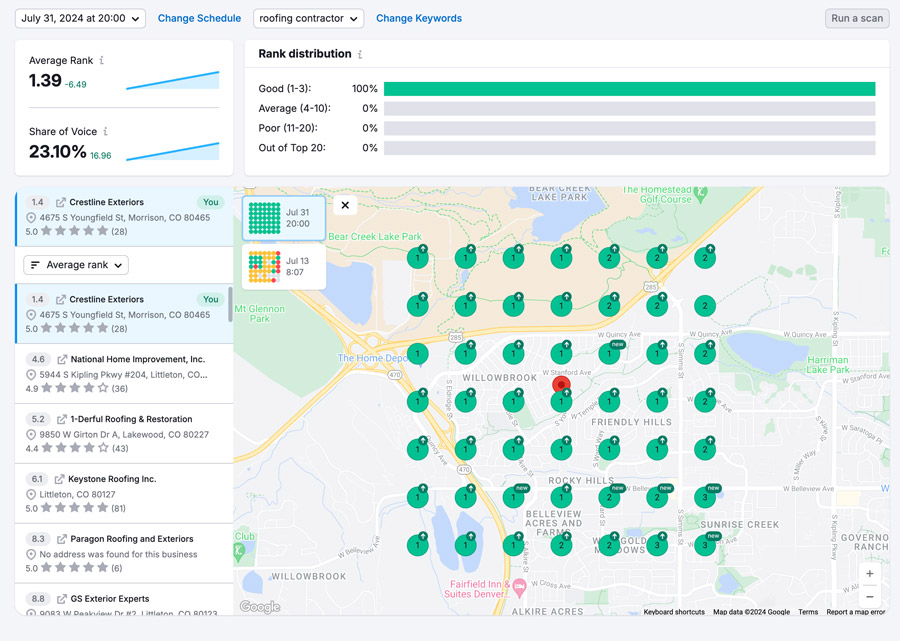Click the Average Rank info icon
This screenshot has width=900, height=641.
tap(102, 61)
